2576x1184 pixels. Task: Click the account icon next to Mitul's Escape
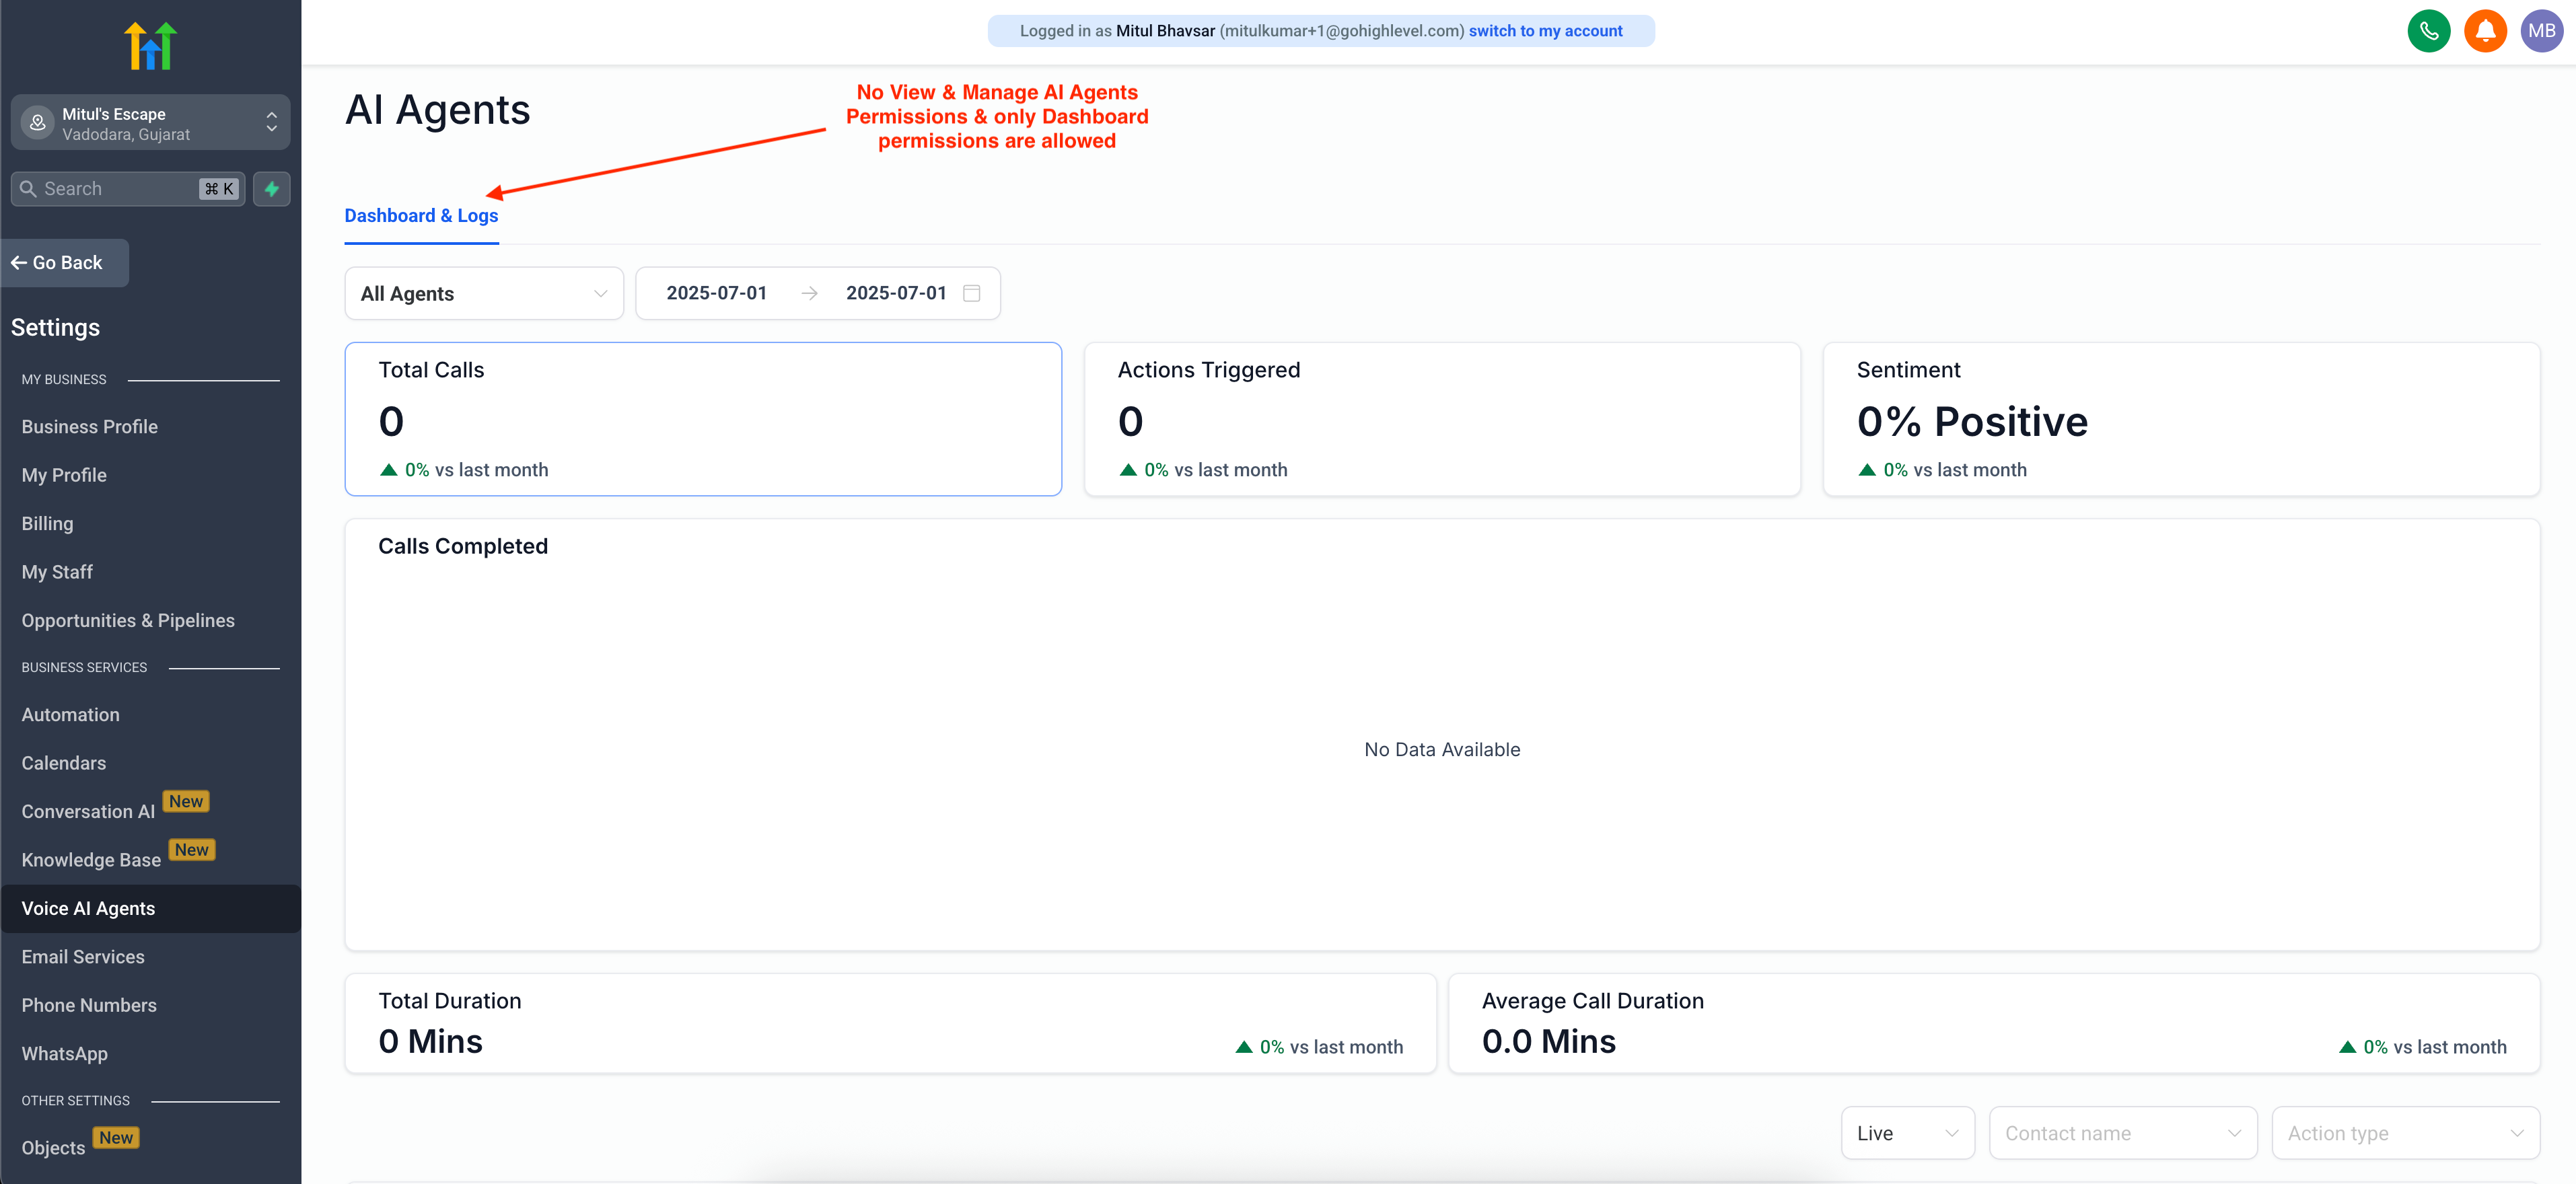pos(37,122)
